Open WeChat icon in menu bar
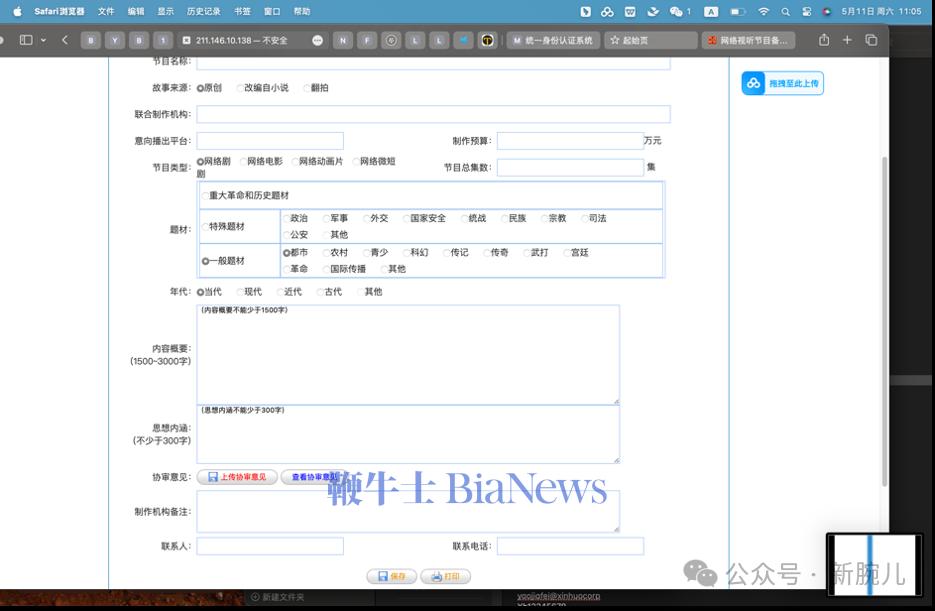935x611 pixels. tap(676, 11)
